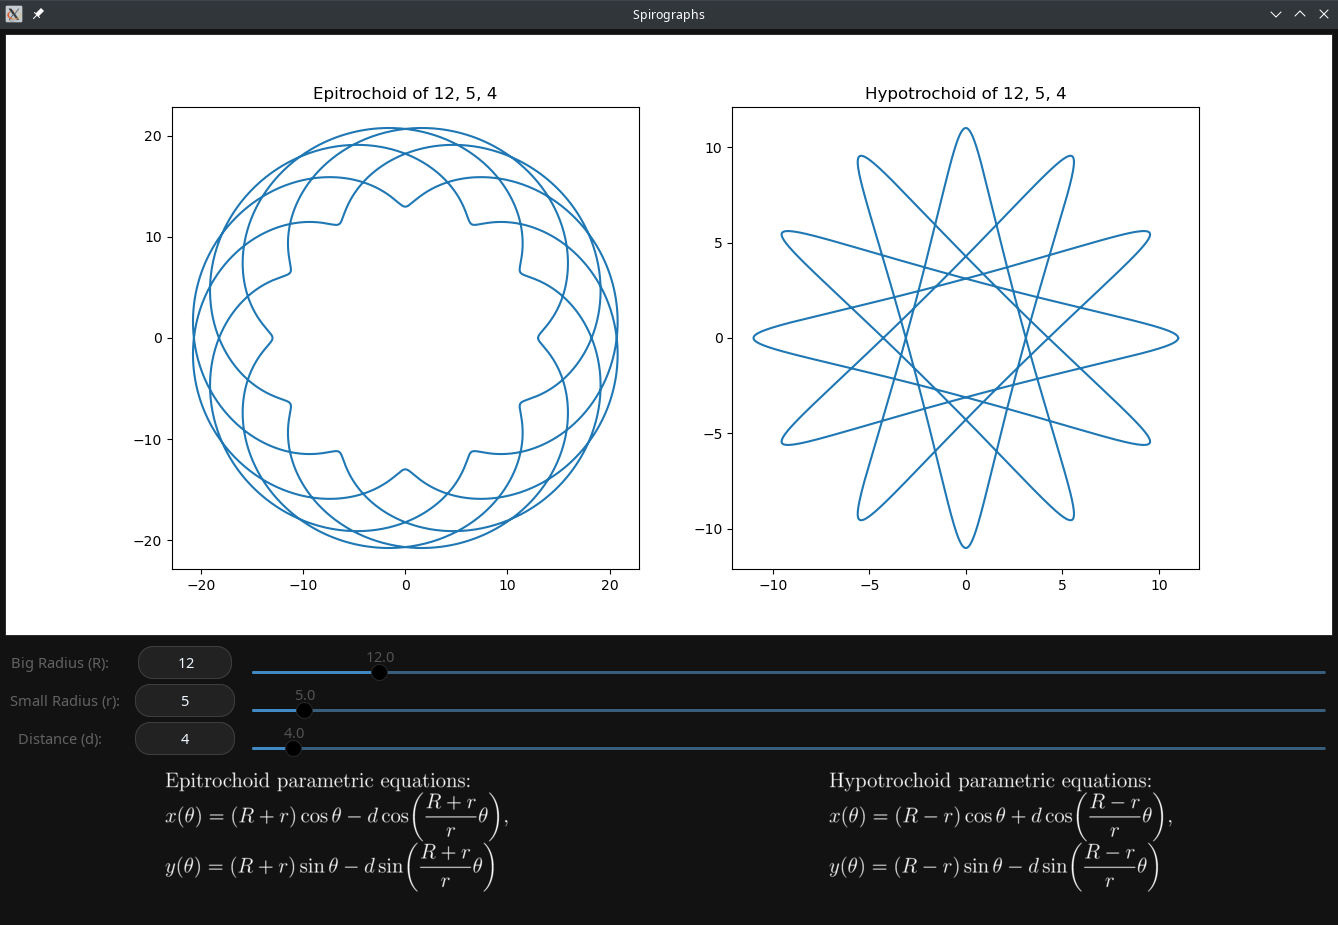Select the 'Hypotrochoid of 12, 5, 4' title

click(x=965, y=93)
